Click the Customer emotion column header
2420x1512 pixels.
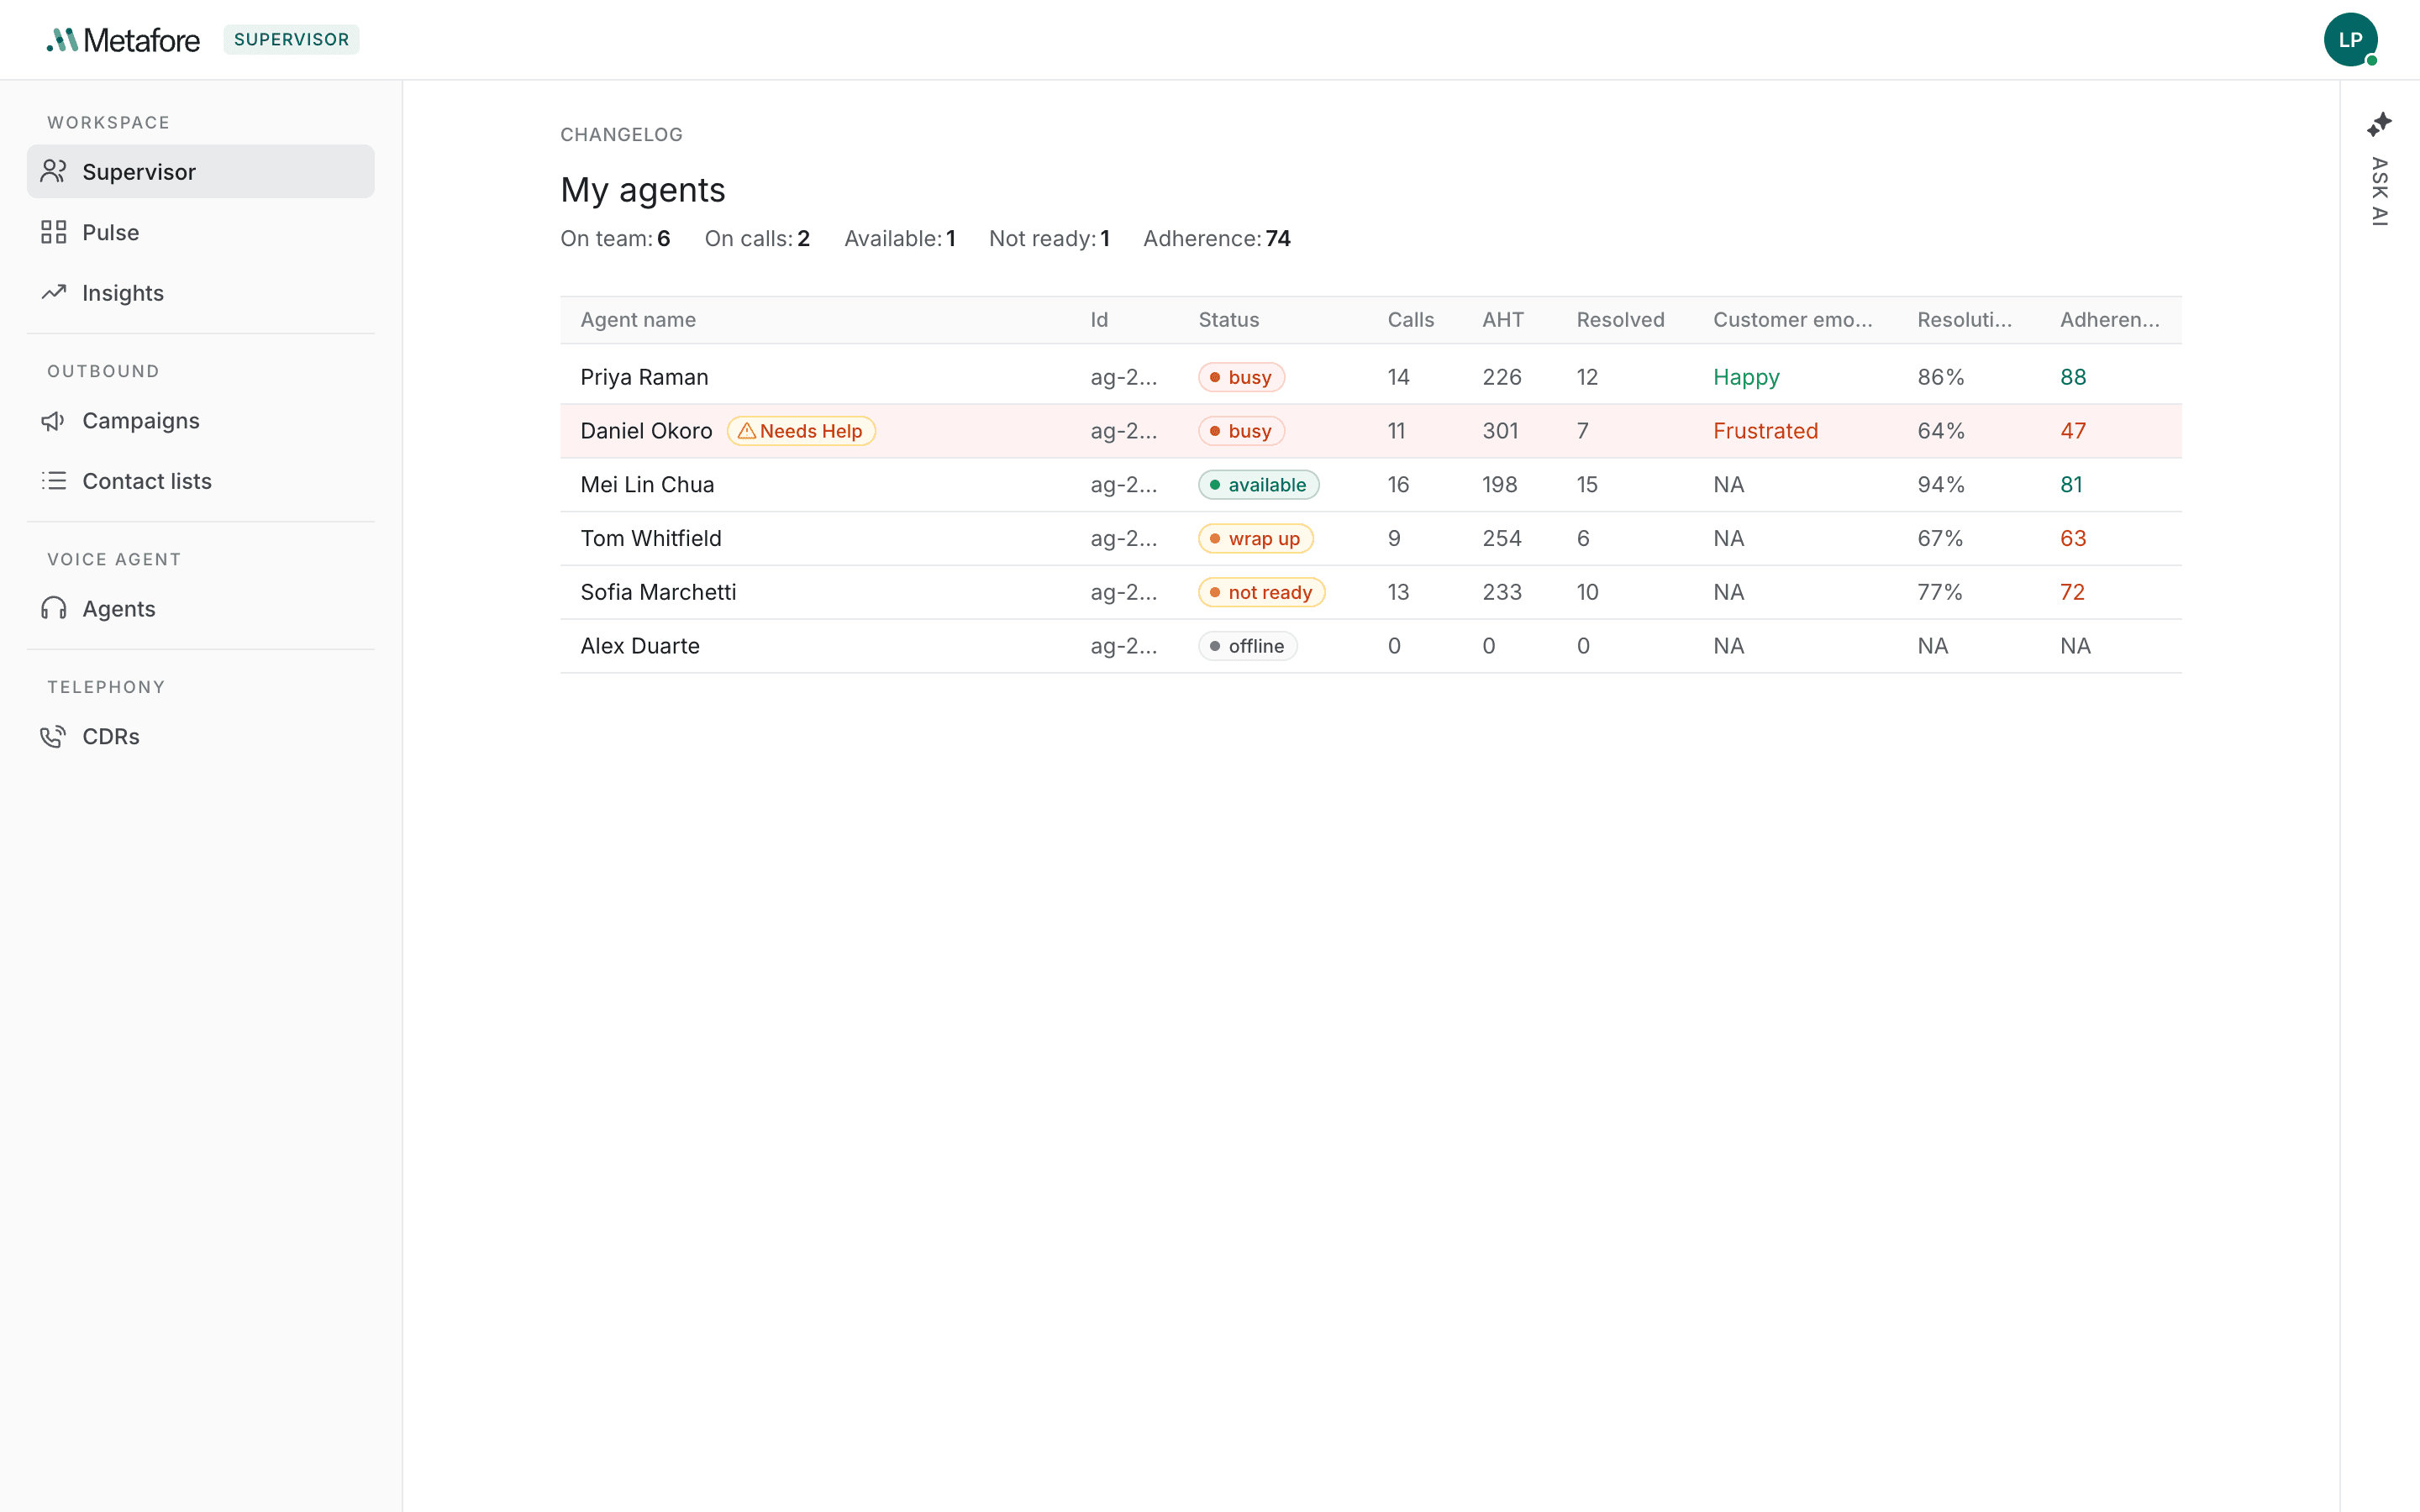coord(1792,320)
